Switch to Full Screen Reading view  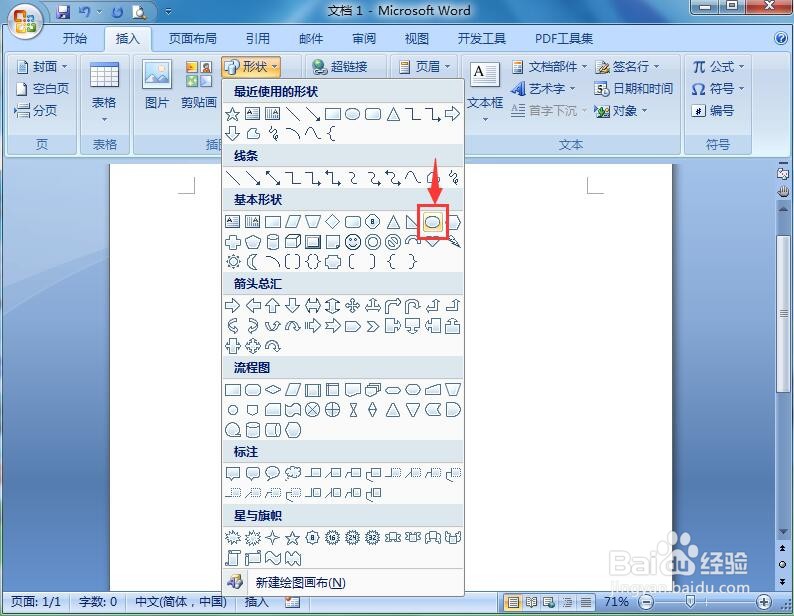[x=531, y=602]
